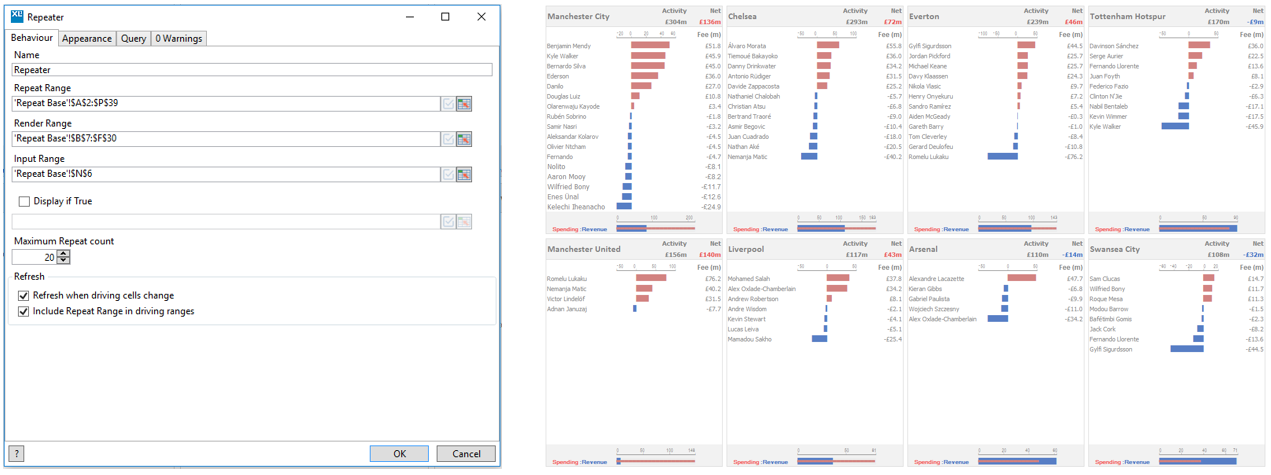Close the Repeater dialog window
This screenshot has width=1271, height=475.
tap(481, 17)
